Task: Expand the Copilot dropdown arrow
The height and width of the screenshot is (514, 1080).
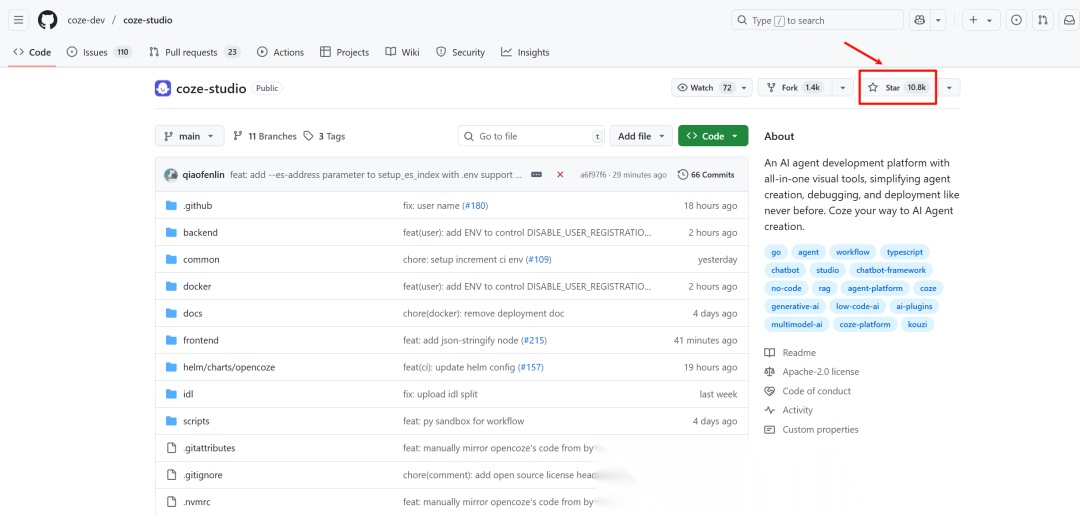Action: click(938, 20)
